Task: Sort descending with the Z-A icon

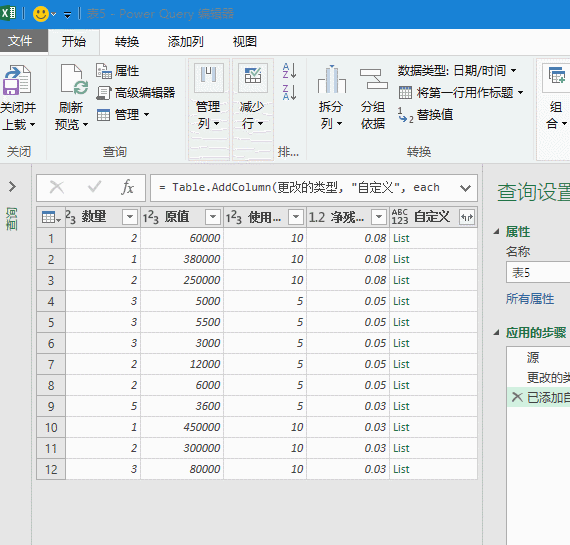Action: 290,92
